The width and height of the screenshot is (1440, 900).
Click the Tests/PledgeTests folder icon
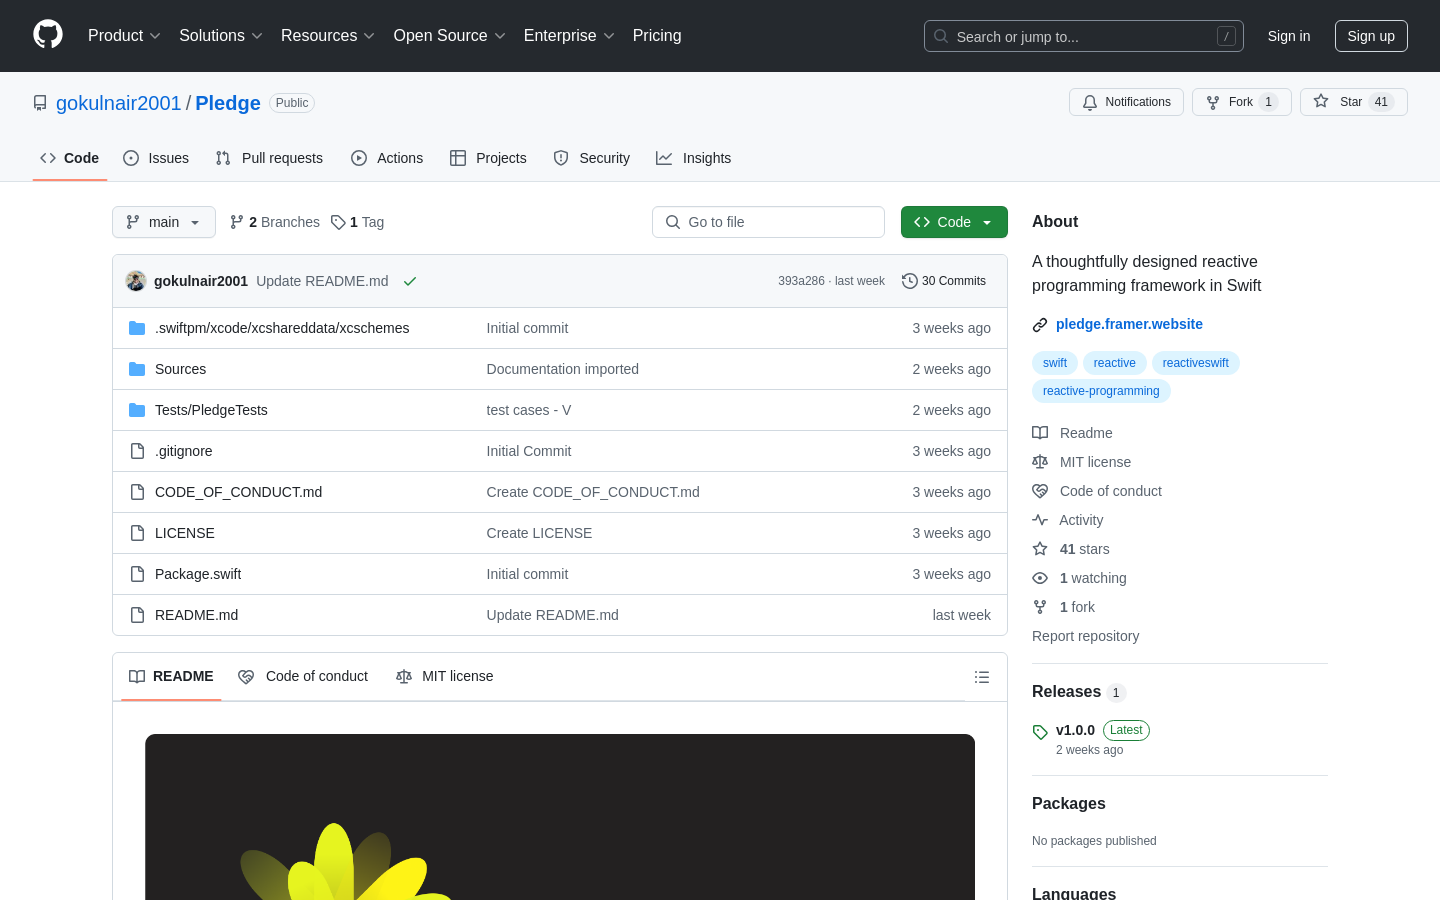[137, 410]
